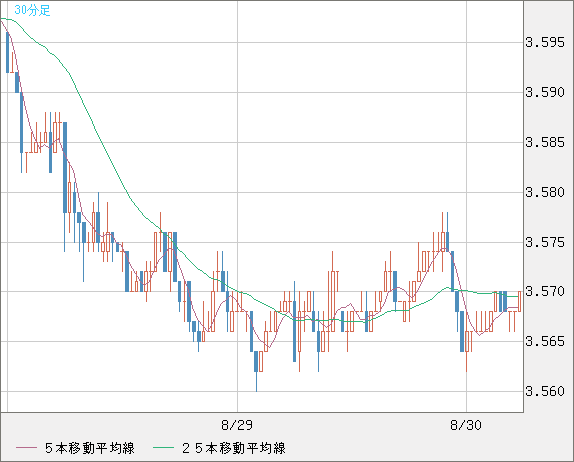The height and width of the screenshot is (462, 574).
Task: Click the 5本移動平均線 legend text
Action: click(90, 448)
